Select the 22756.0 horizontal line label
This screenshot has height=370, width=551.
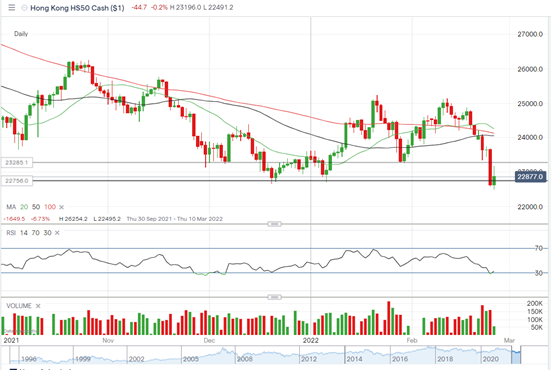(x=17, y=181)
